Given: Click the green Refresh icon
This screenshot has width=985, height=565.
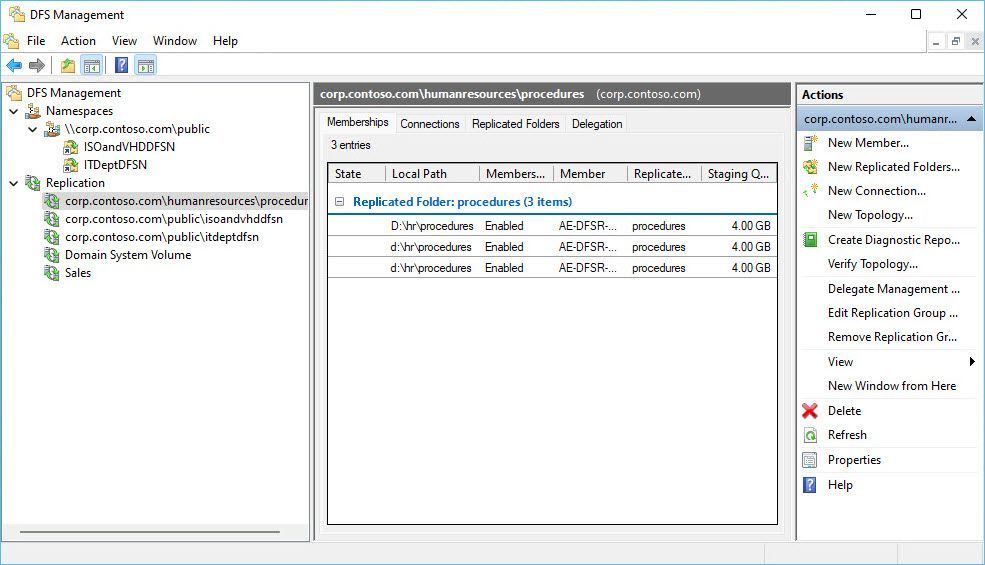Looking at the screenshot, I should (810, 435).
